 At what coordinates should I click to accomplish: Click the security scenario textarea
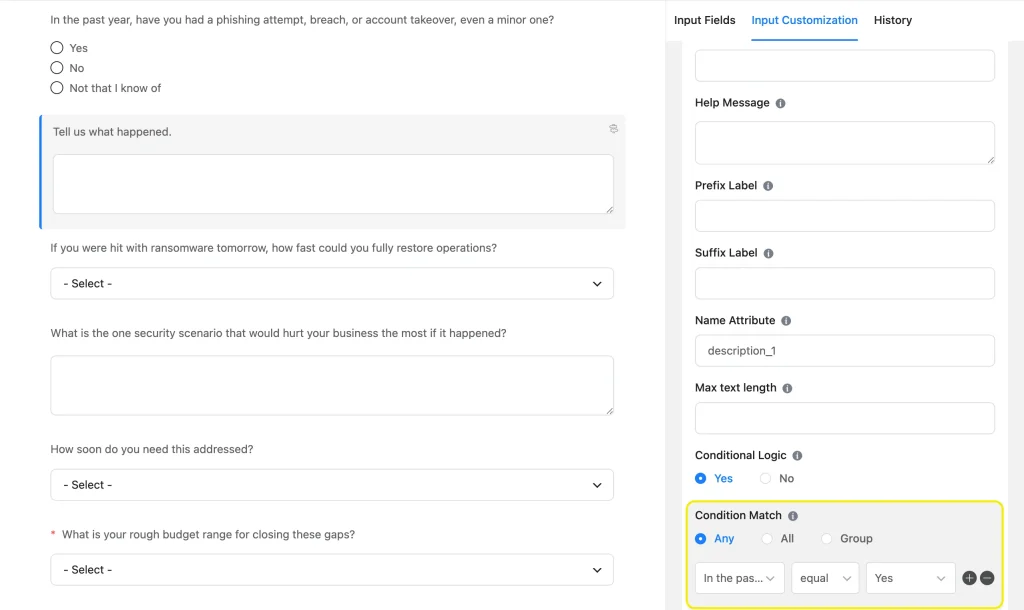(332, 385)
